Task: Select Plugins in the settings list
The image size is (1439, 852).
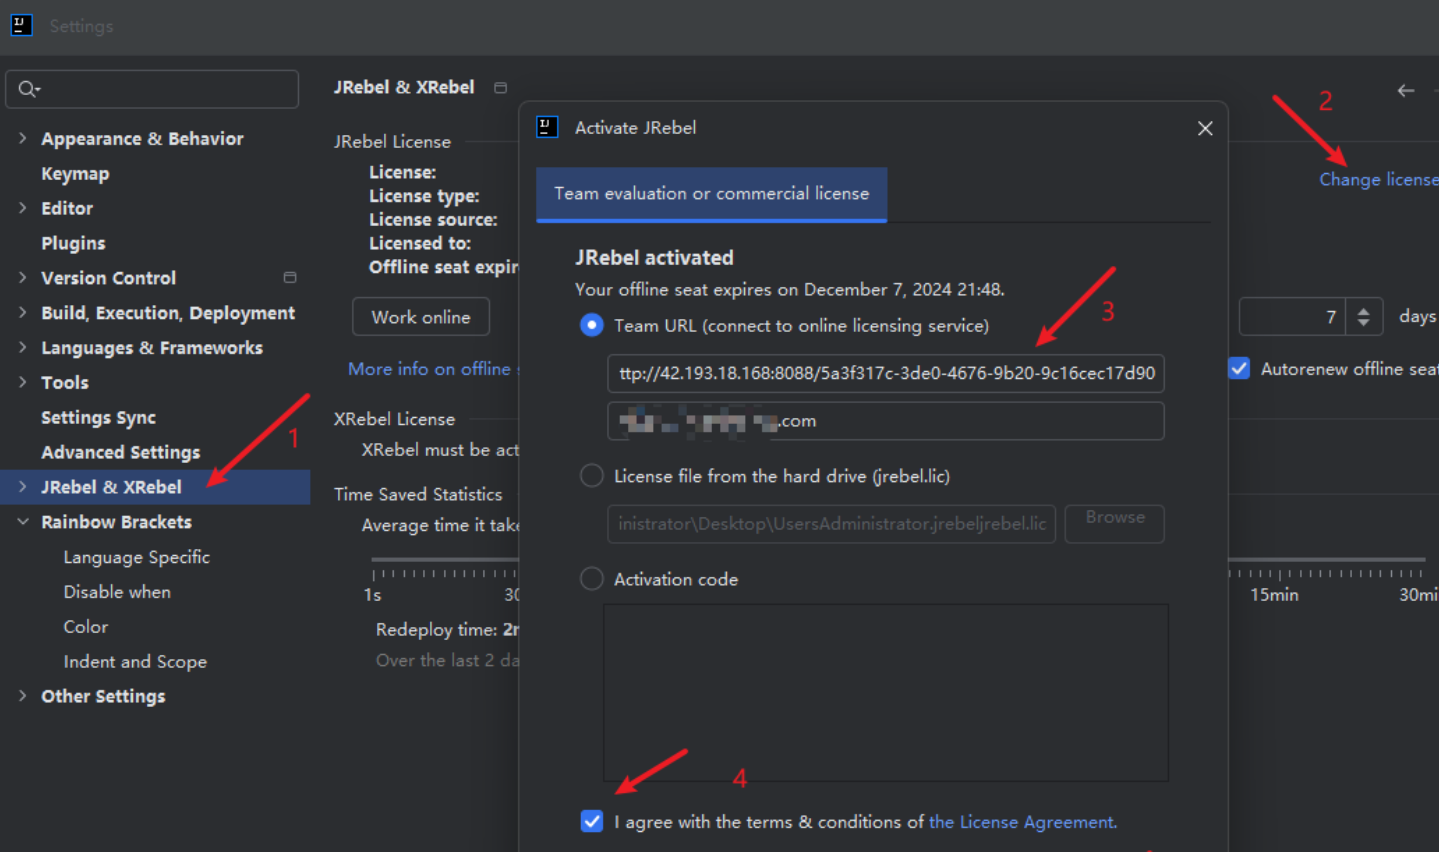Action: pyautogui.click(x=73, y=243)
